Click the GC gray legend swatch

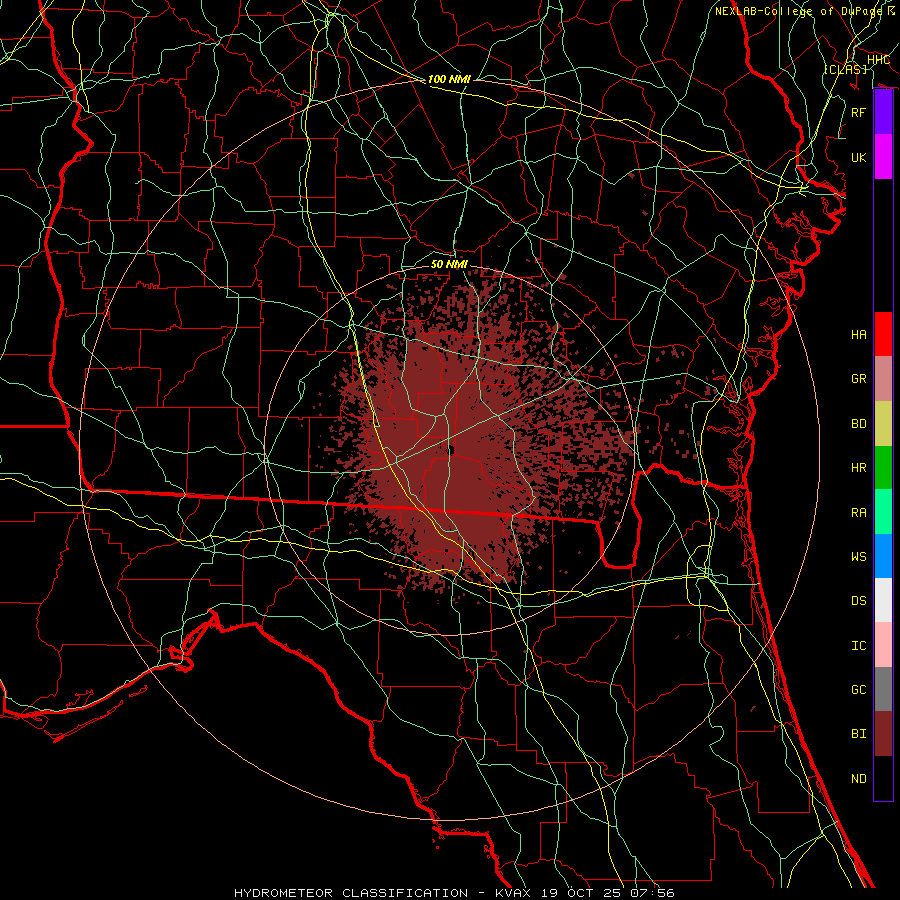click(x=883, y=689)
